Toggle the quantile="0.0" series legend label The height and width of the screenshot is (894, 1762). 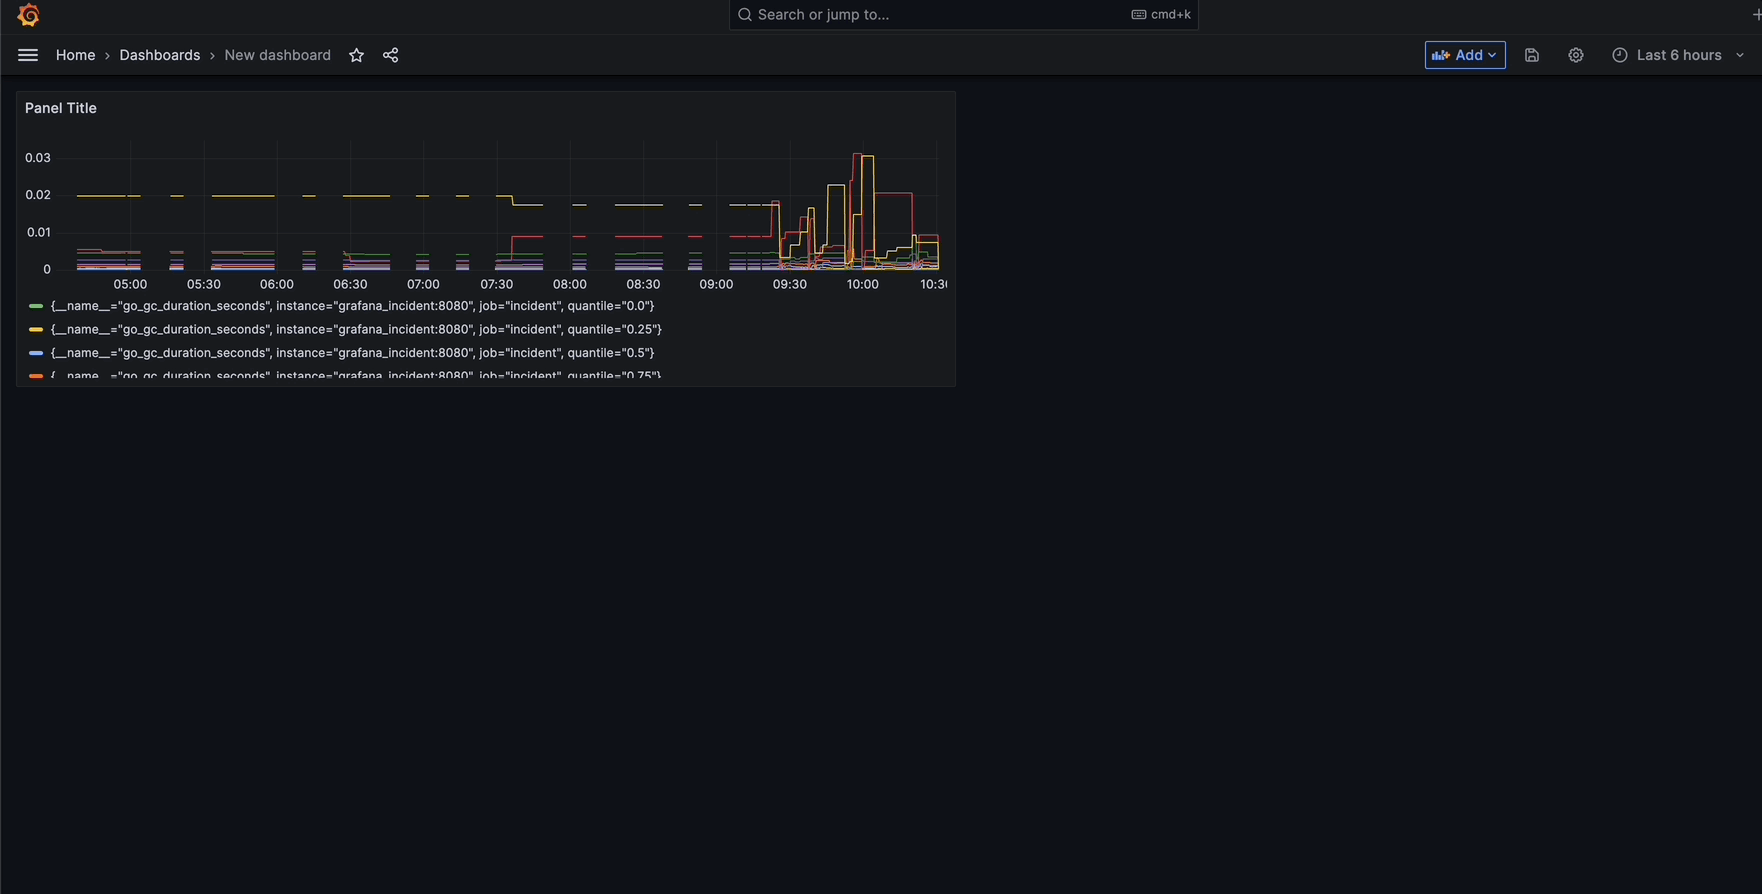(352, 306)
